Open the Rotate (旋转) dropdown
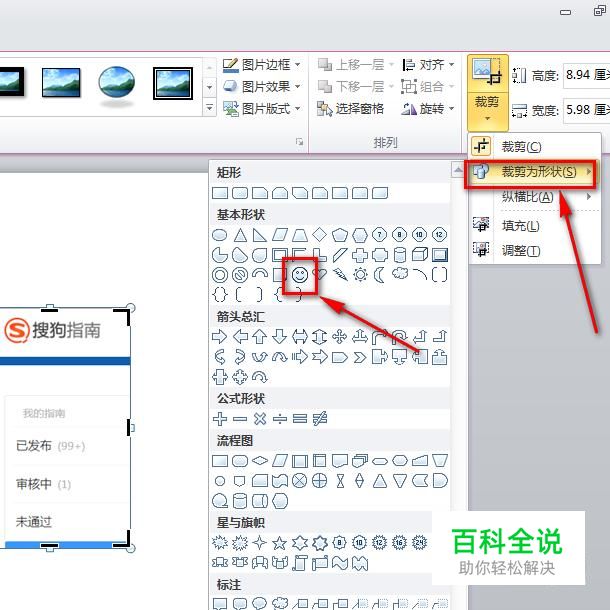 [x=428, y=109]
